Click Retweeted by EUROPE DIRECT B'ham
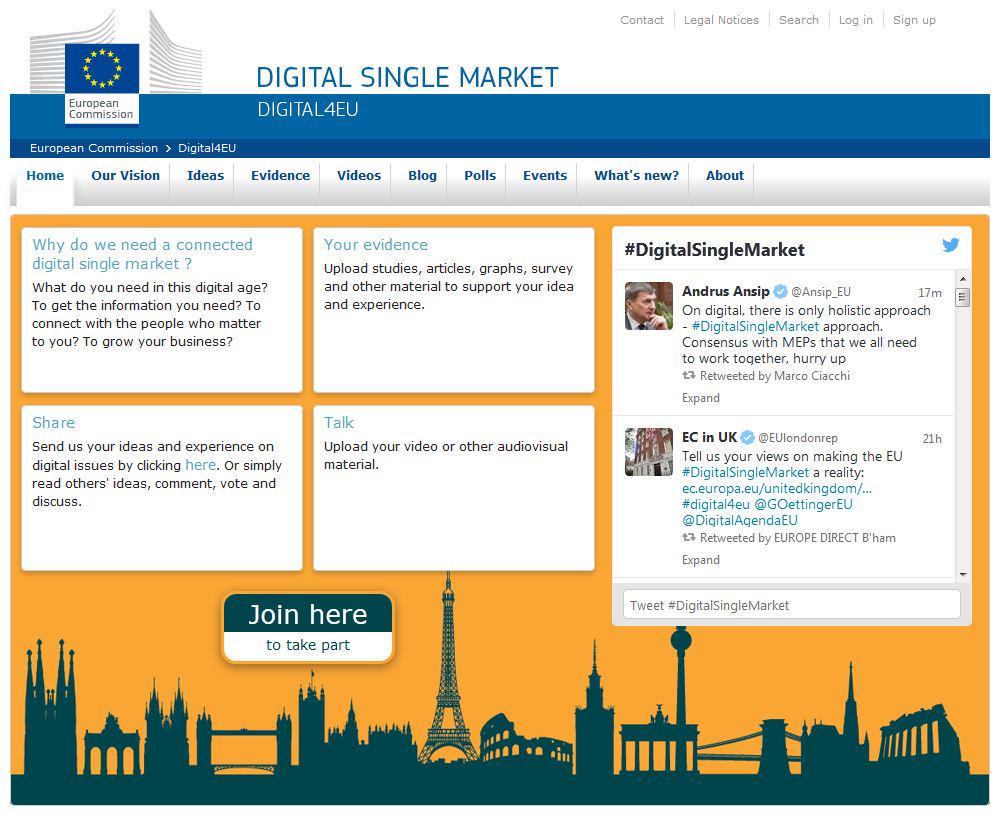Screen dimensions: 1001x814 click(797, 538)
